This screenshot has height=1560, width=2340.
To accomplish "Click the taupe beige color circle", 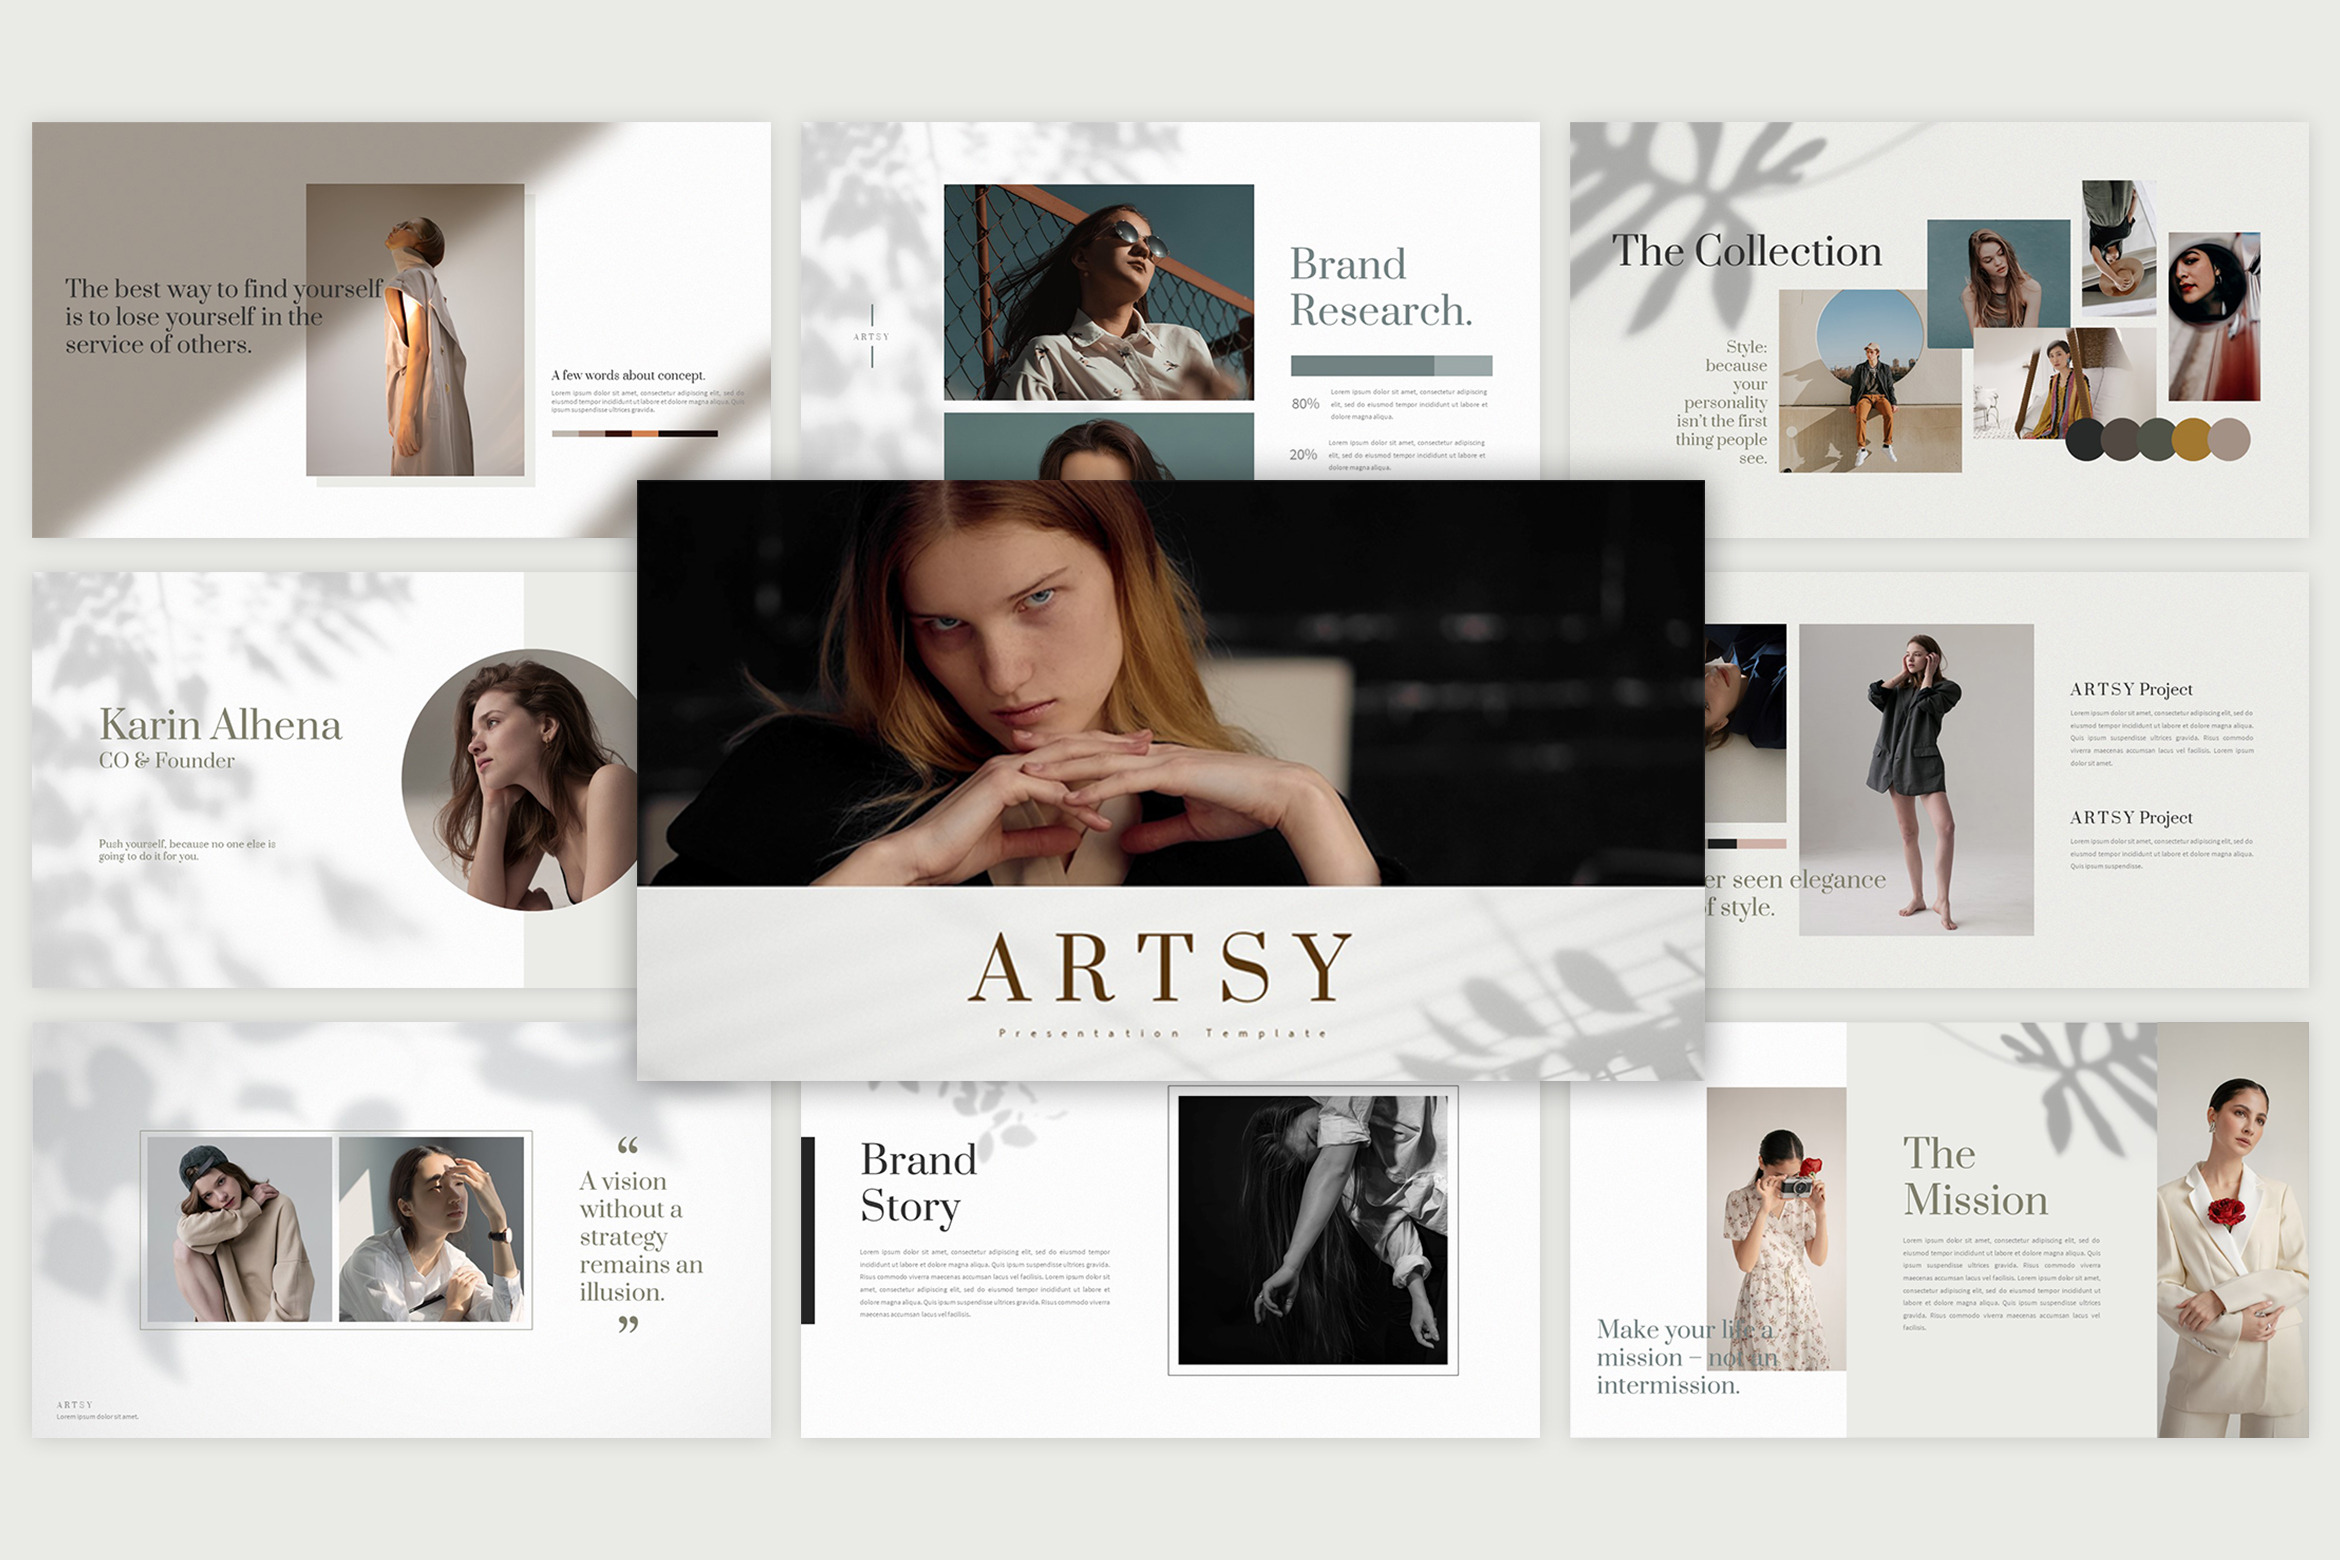I will [x=2229, y=440].
